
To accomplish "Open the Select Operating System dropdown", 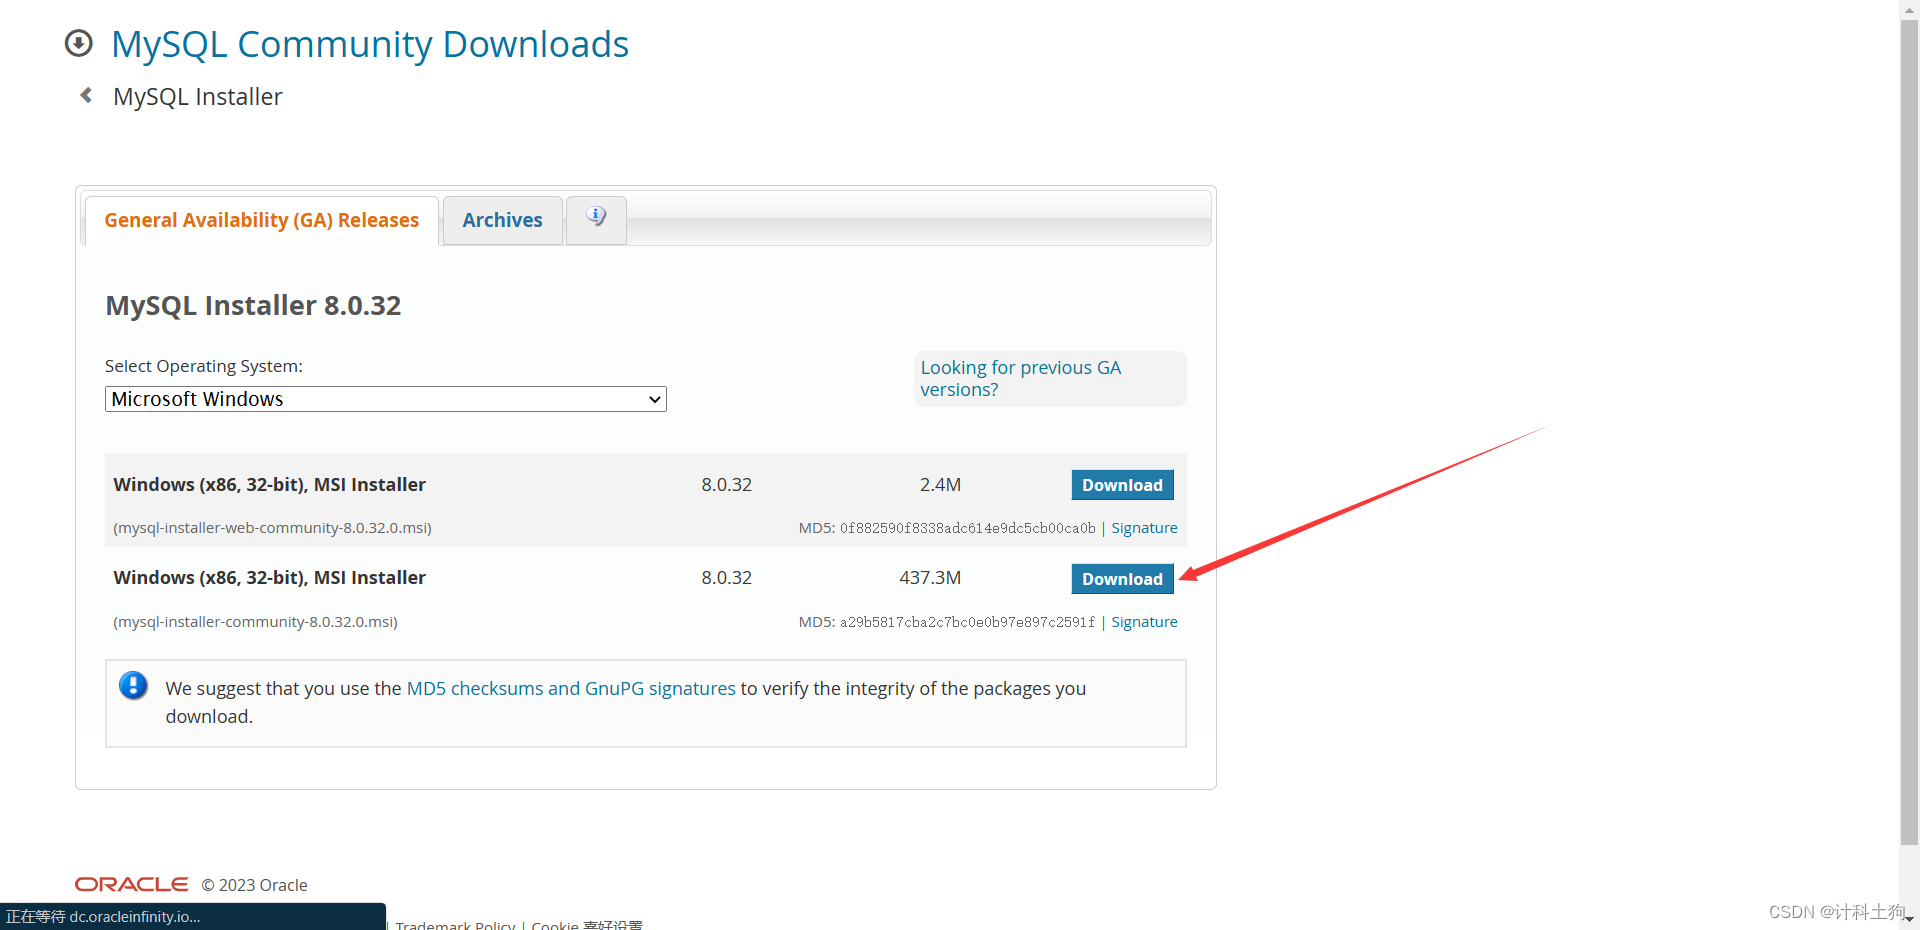I will pyautogui.click(x=385, y=399).
